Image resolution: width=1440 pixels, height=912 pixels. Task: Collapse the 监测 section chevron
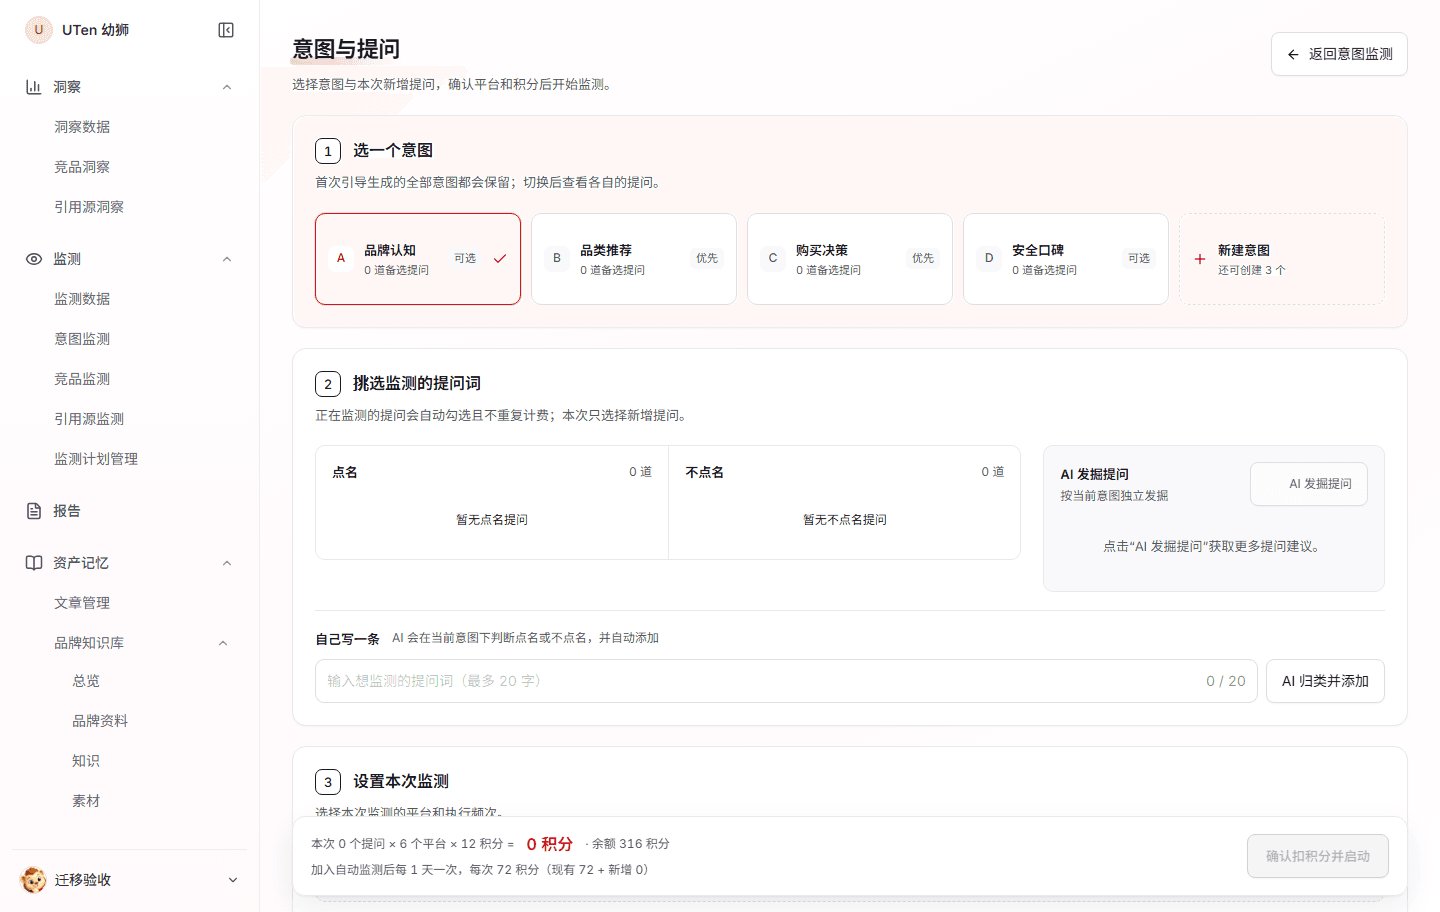[227, 259]
